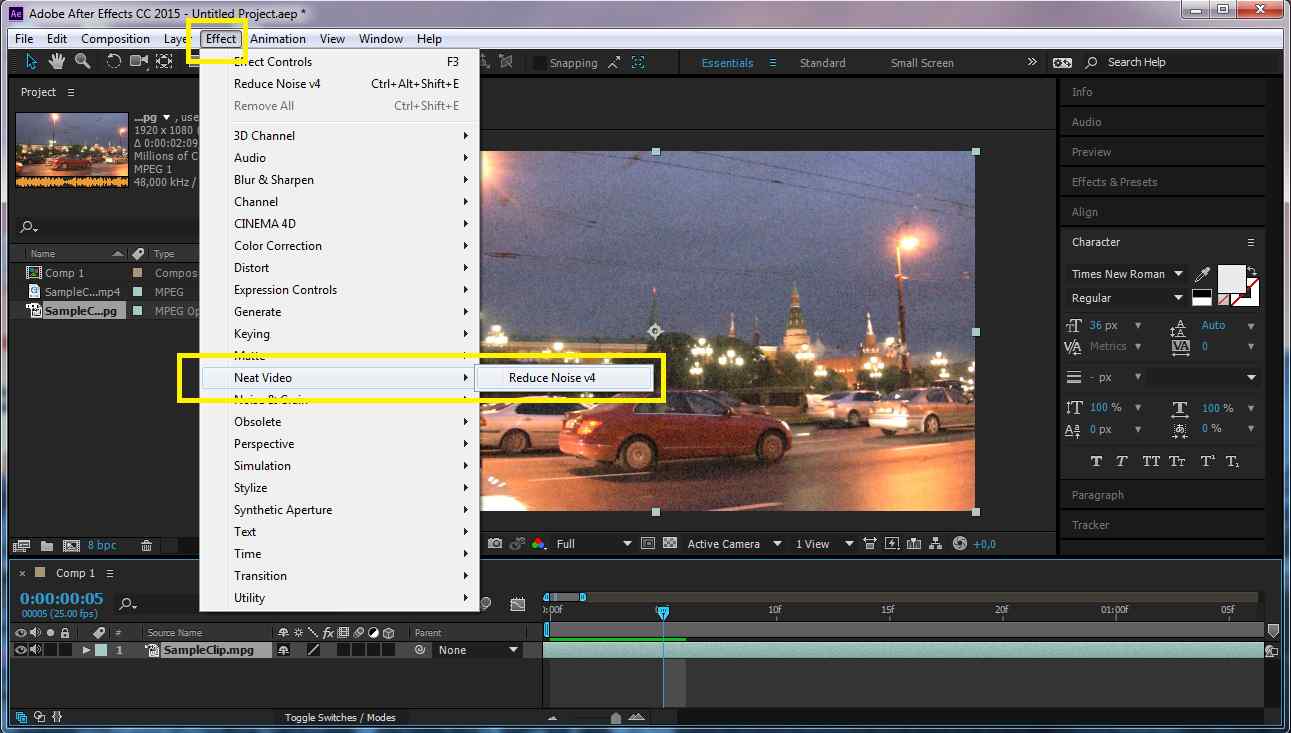Mute audio of SampleClip.mpg layer
The image size is (1291, 733).
pyautogui.click(x=35, y=650)
